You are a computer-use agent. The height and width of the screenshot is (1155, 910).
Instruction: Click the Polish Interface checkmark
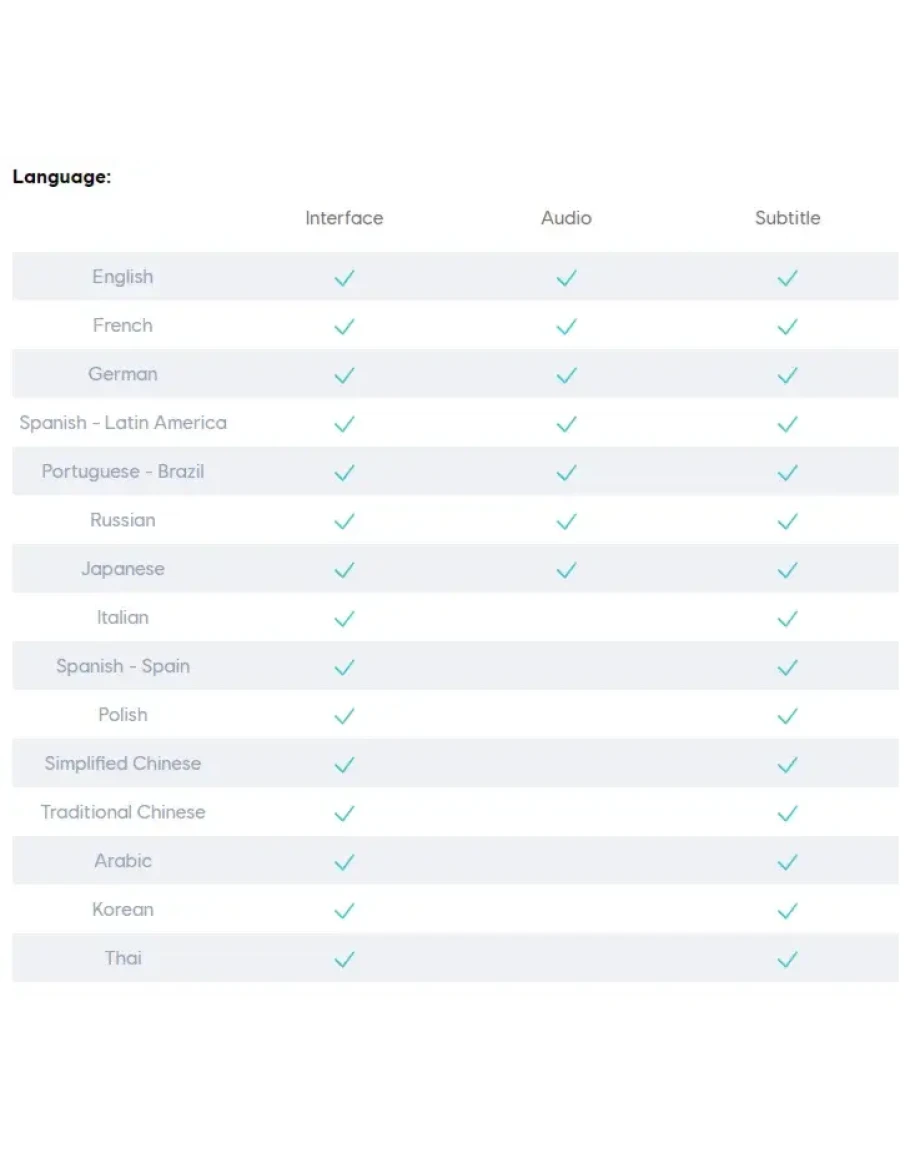coord(344,716)
